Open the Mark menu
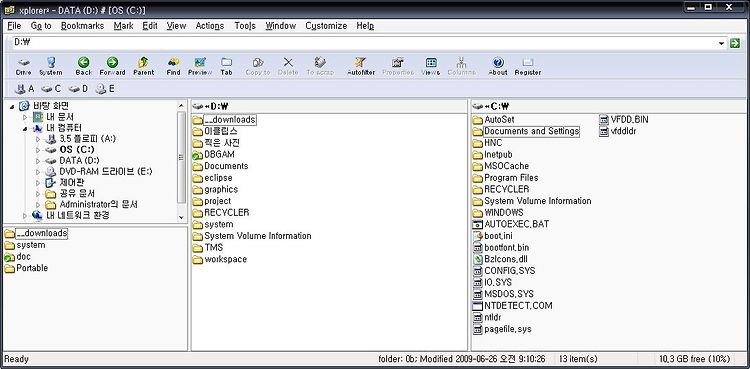The height and width of the screenshot is (369, 750). click(123, 26)
